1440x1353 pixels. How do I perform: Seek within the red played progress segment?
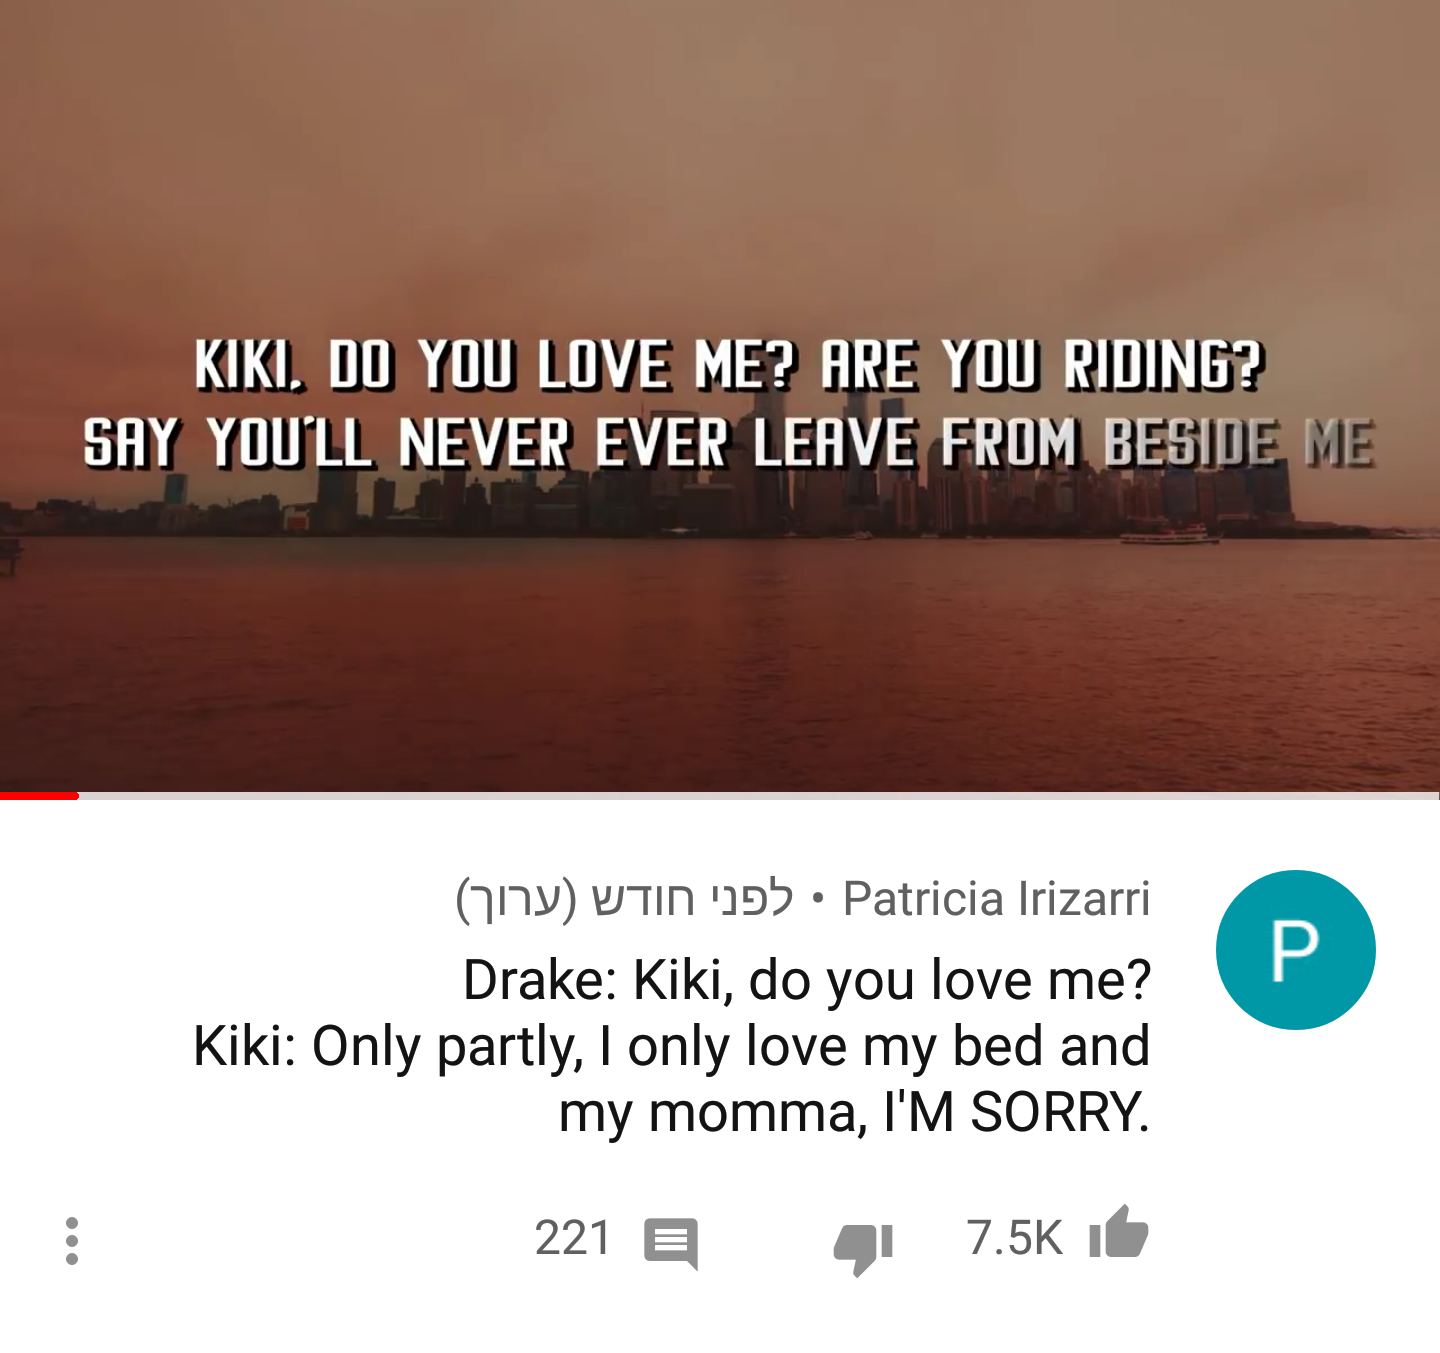(39, 795)
